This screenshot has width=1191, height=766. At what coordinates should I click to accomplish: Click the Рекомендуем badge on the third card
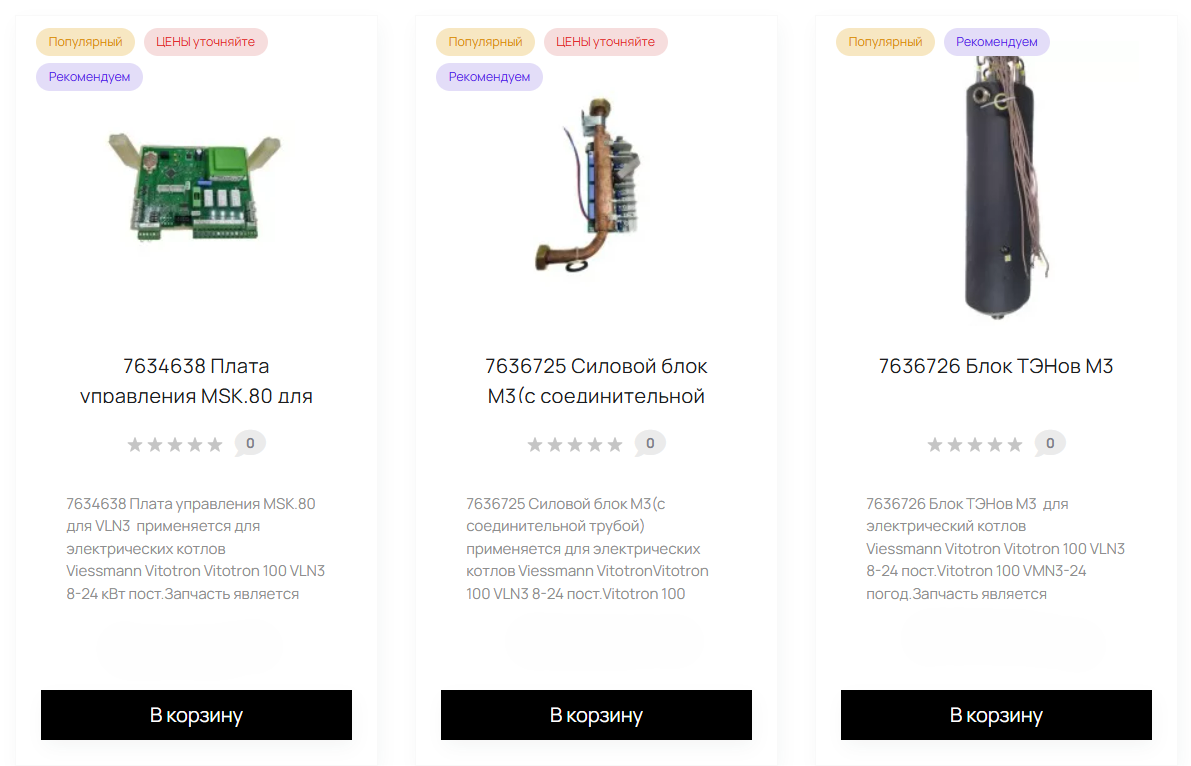(x=996, y=42)
